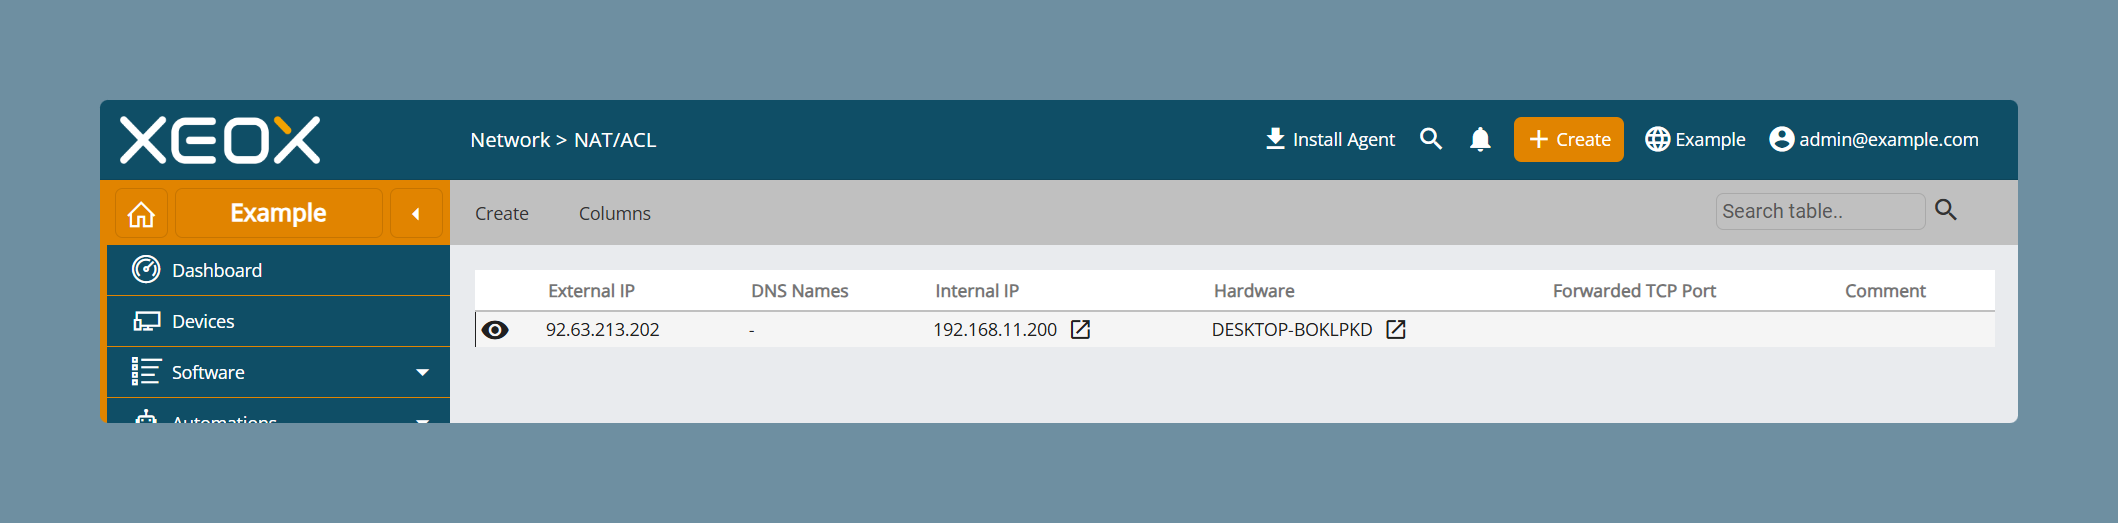Toggle the eye icon for 92.63.213.202 row
2118x523 pixels.
click(x=495, y=330)
